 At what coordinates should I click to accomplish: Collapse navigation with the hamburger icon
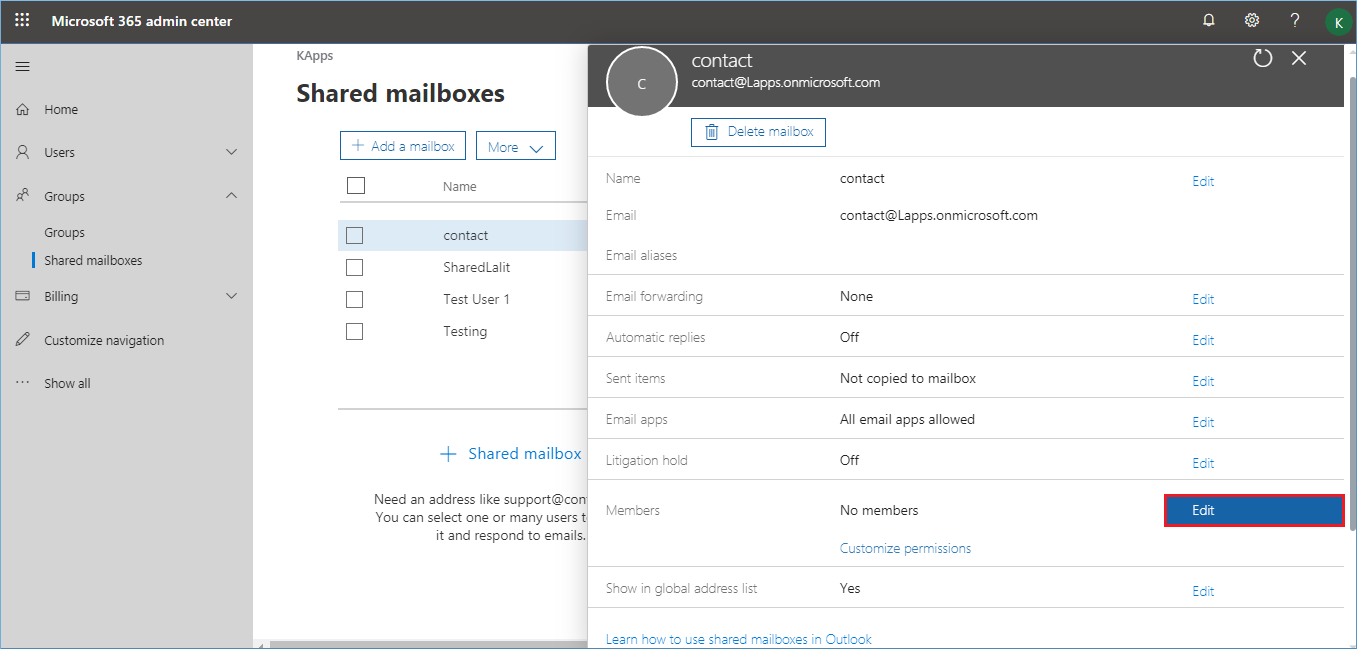22,67
